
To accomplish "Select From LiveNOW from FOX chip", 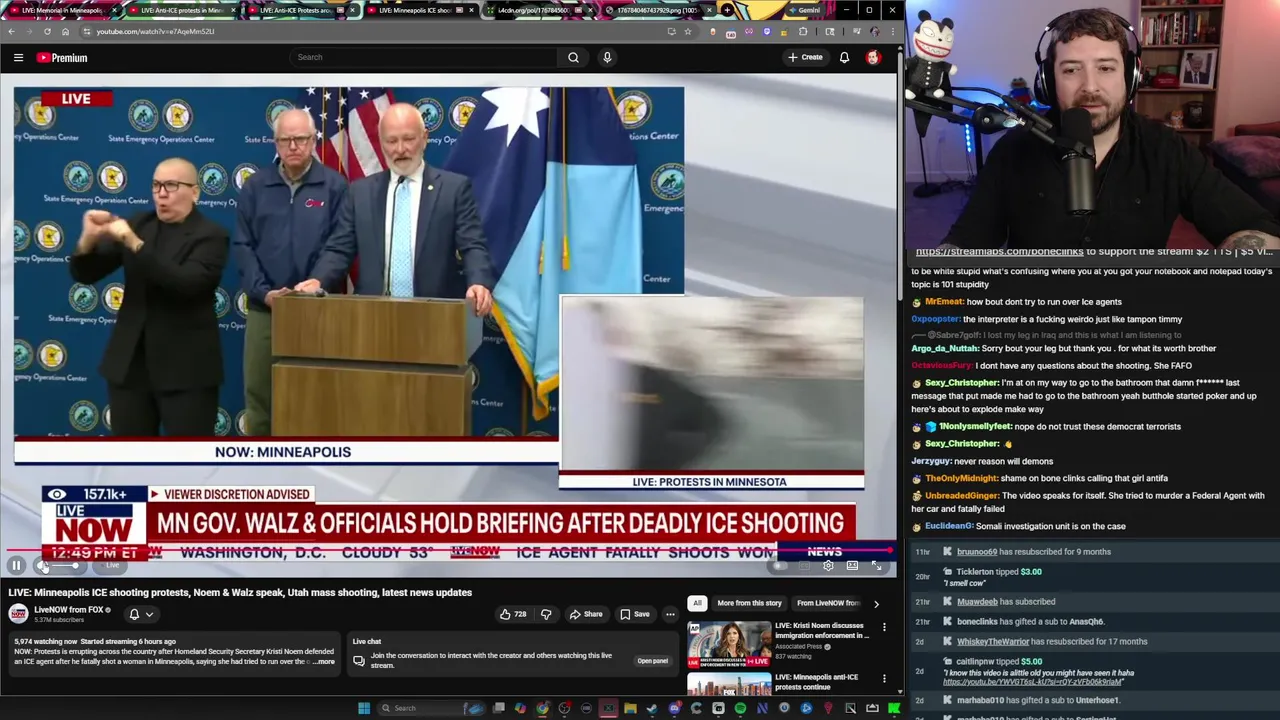I will point(827,603).
